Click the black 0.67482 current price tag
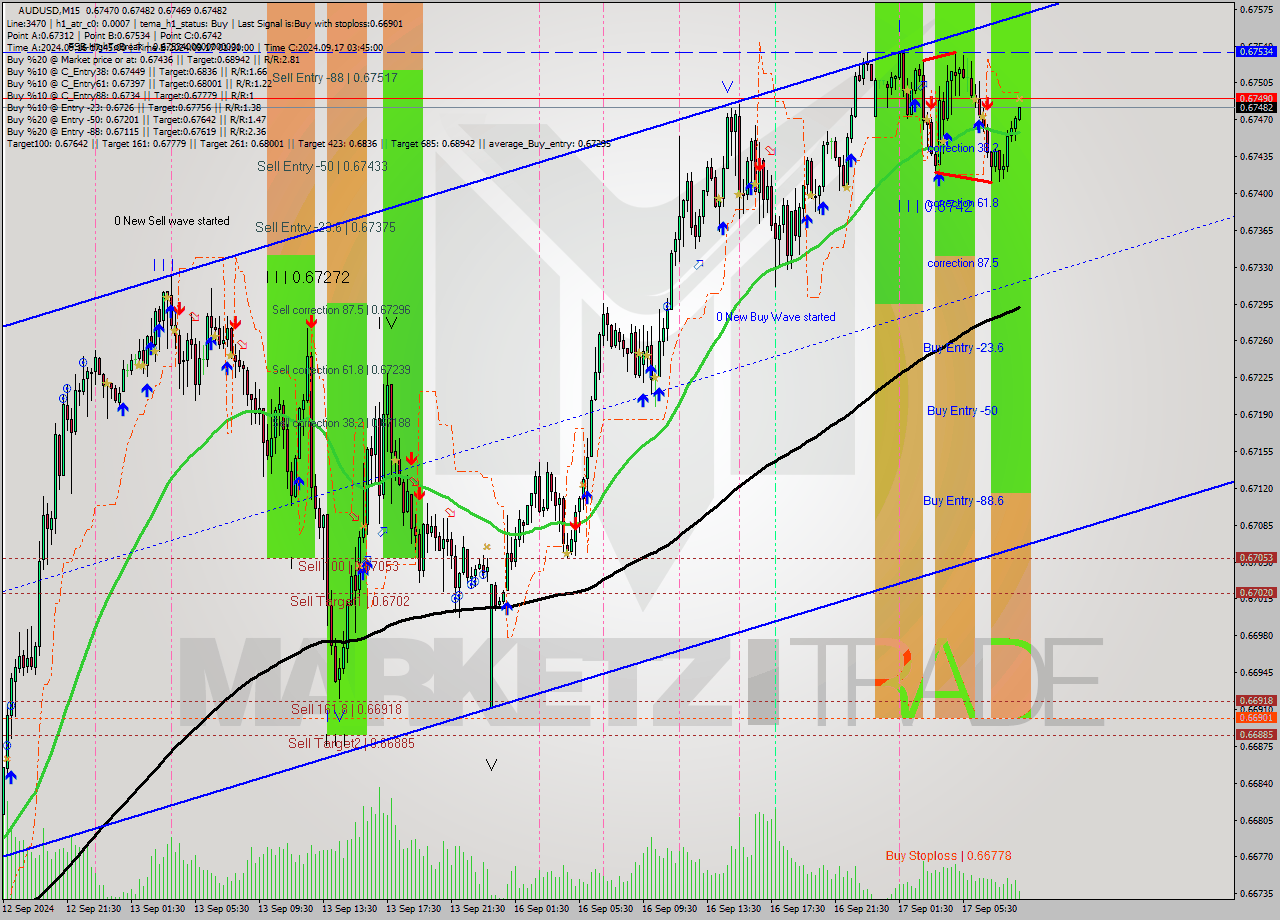This screenshot has width=1280, height=920. point(1256,107)
